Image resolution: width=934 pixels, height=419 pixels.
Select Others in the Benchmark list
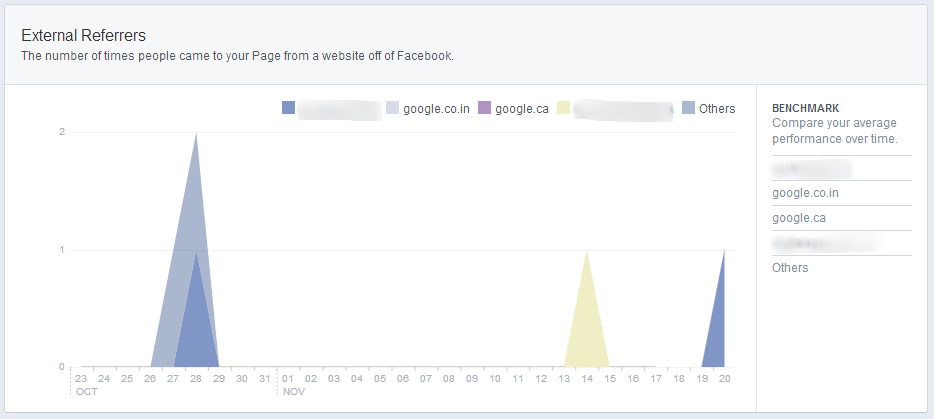click(x=790, y=268)
